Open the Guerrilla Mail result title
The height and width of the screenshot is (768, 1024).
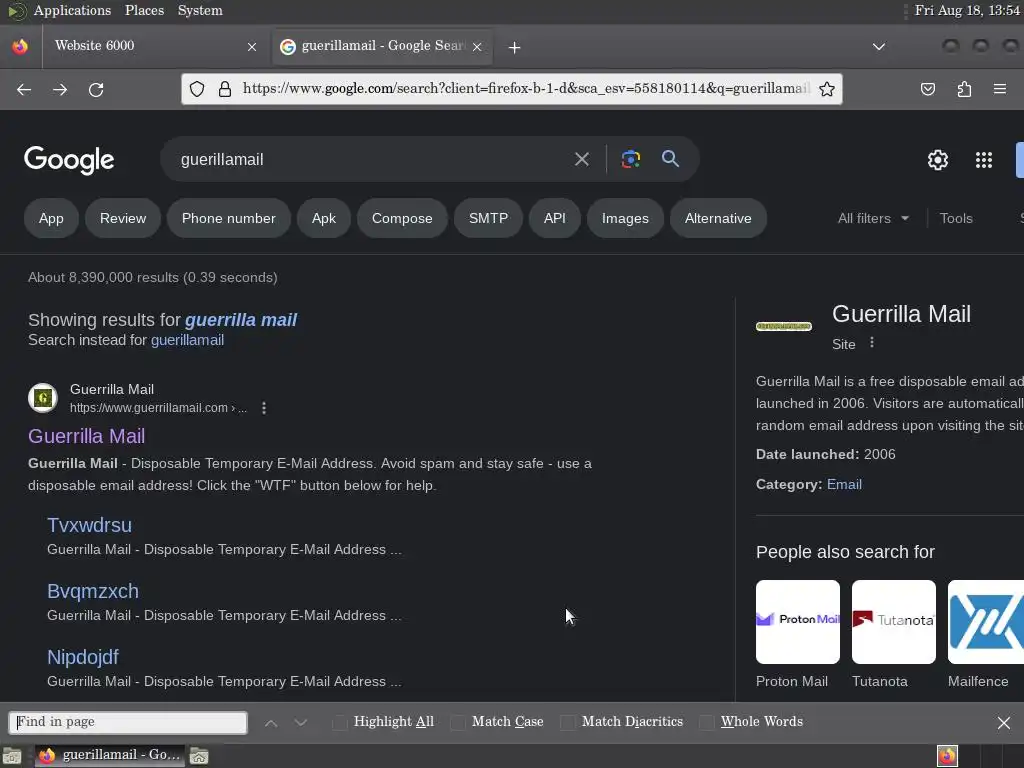(x=86, y=436)
